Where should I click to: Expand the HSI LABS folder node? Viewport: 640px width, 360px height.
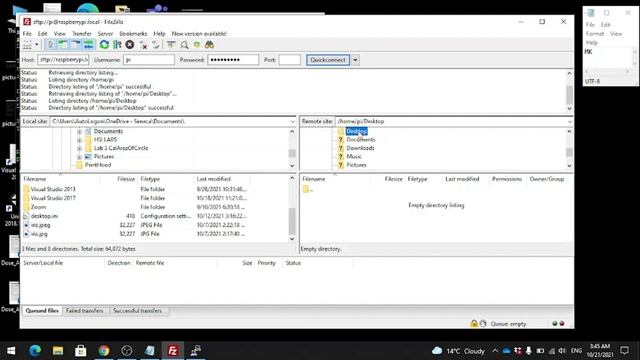(80, 140)
